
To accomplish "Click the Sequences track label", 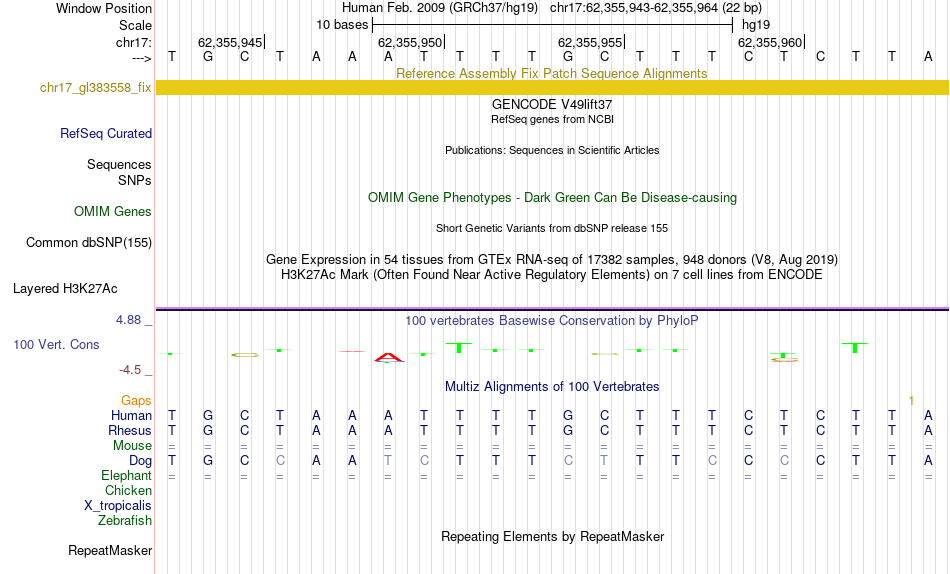I will click(x=119, y=164).
